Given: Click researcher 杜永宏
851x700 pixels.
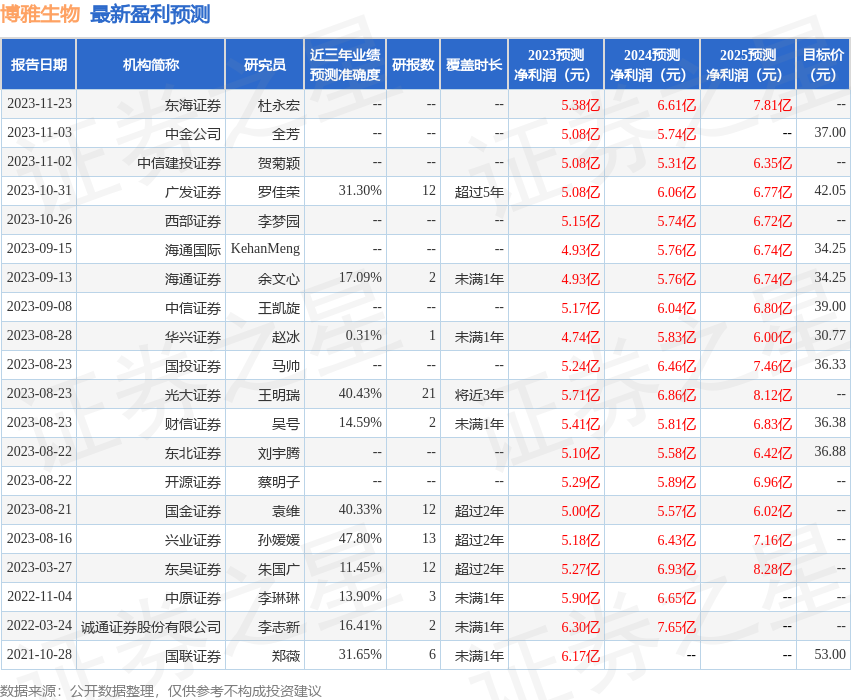Looking at the screenshot, I should point(278,105).
